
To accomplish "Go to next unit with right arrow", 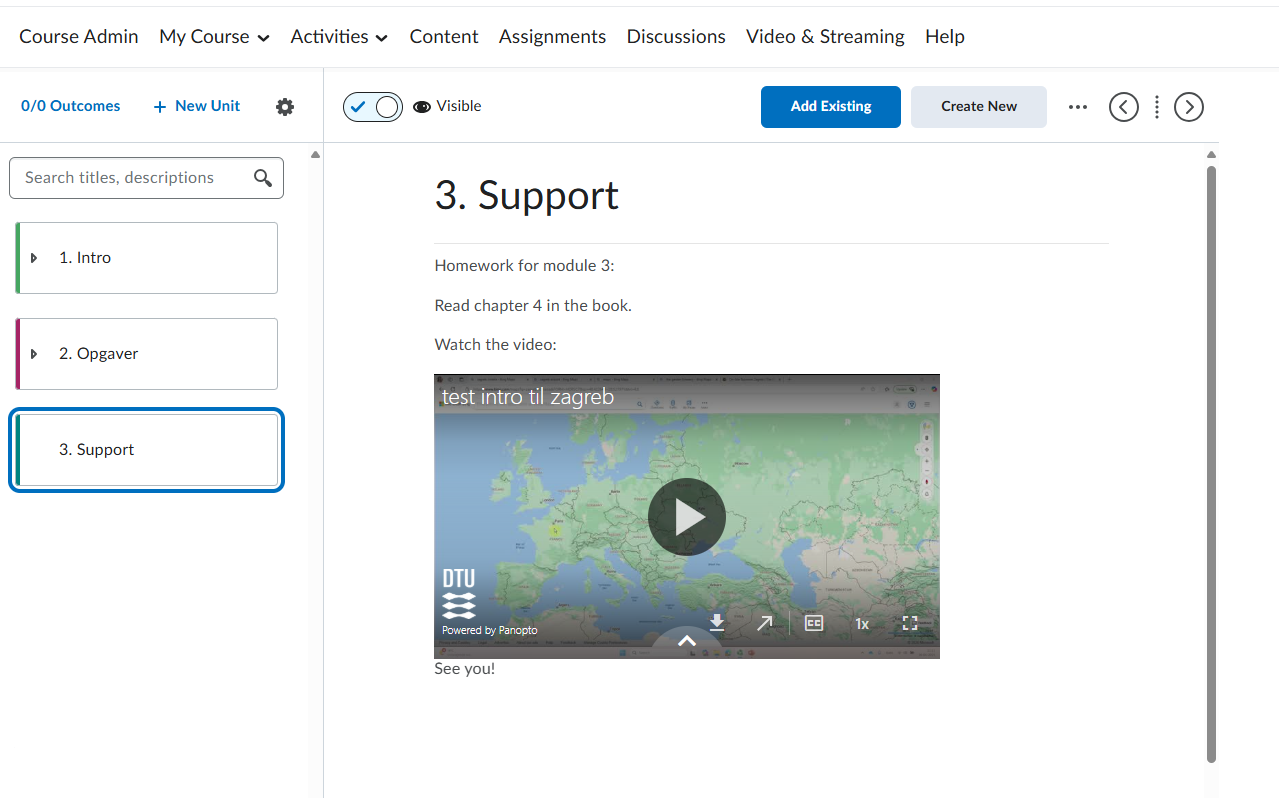I will point(1188,107).
